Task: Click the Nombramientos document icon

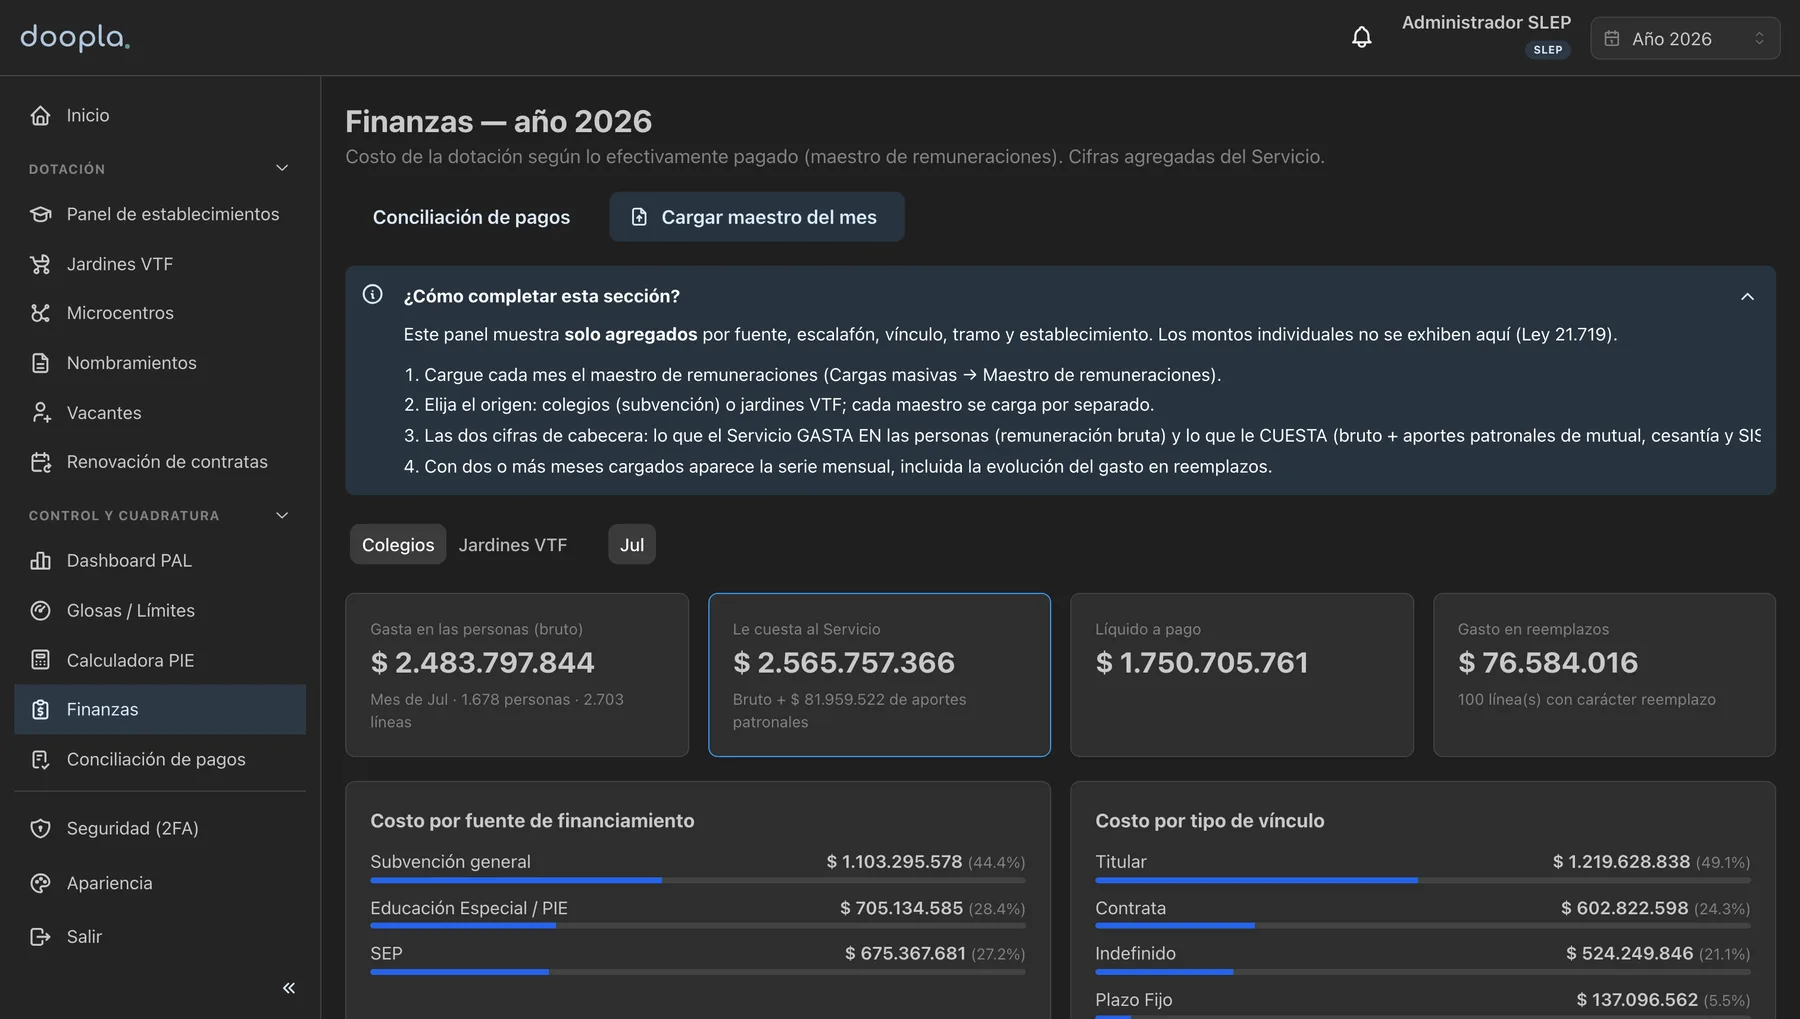Action: pos(40,363)
